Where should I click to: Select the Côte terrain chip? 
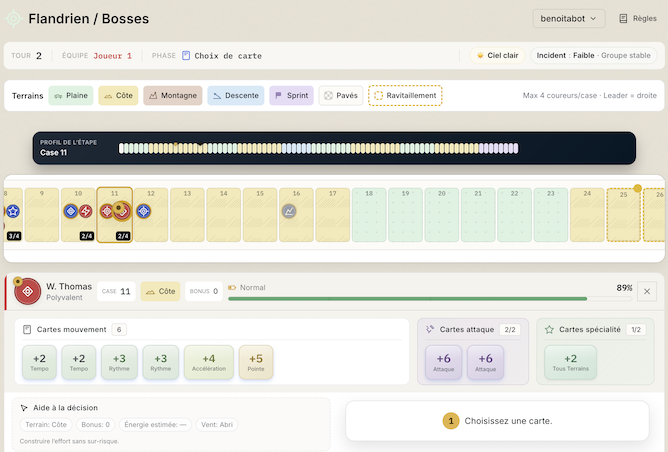pos(119,96)
